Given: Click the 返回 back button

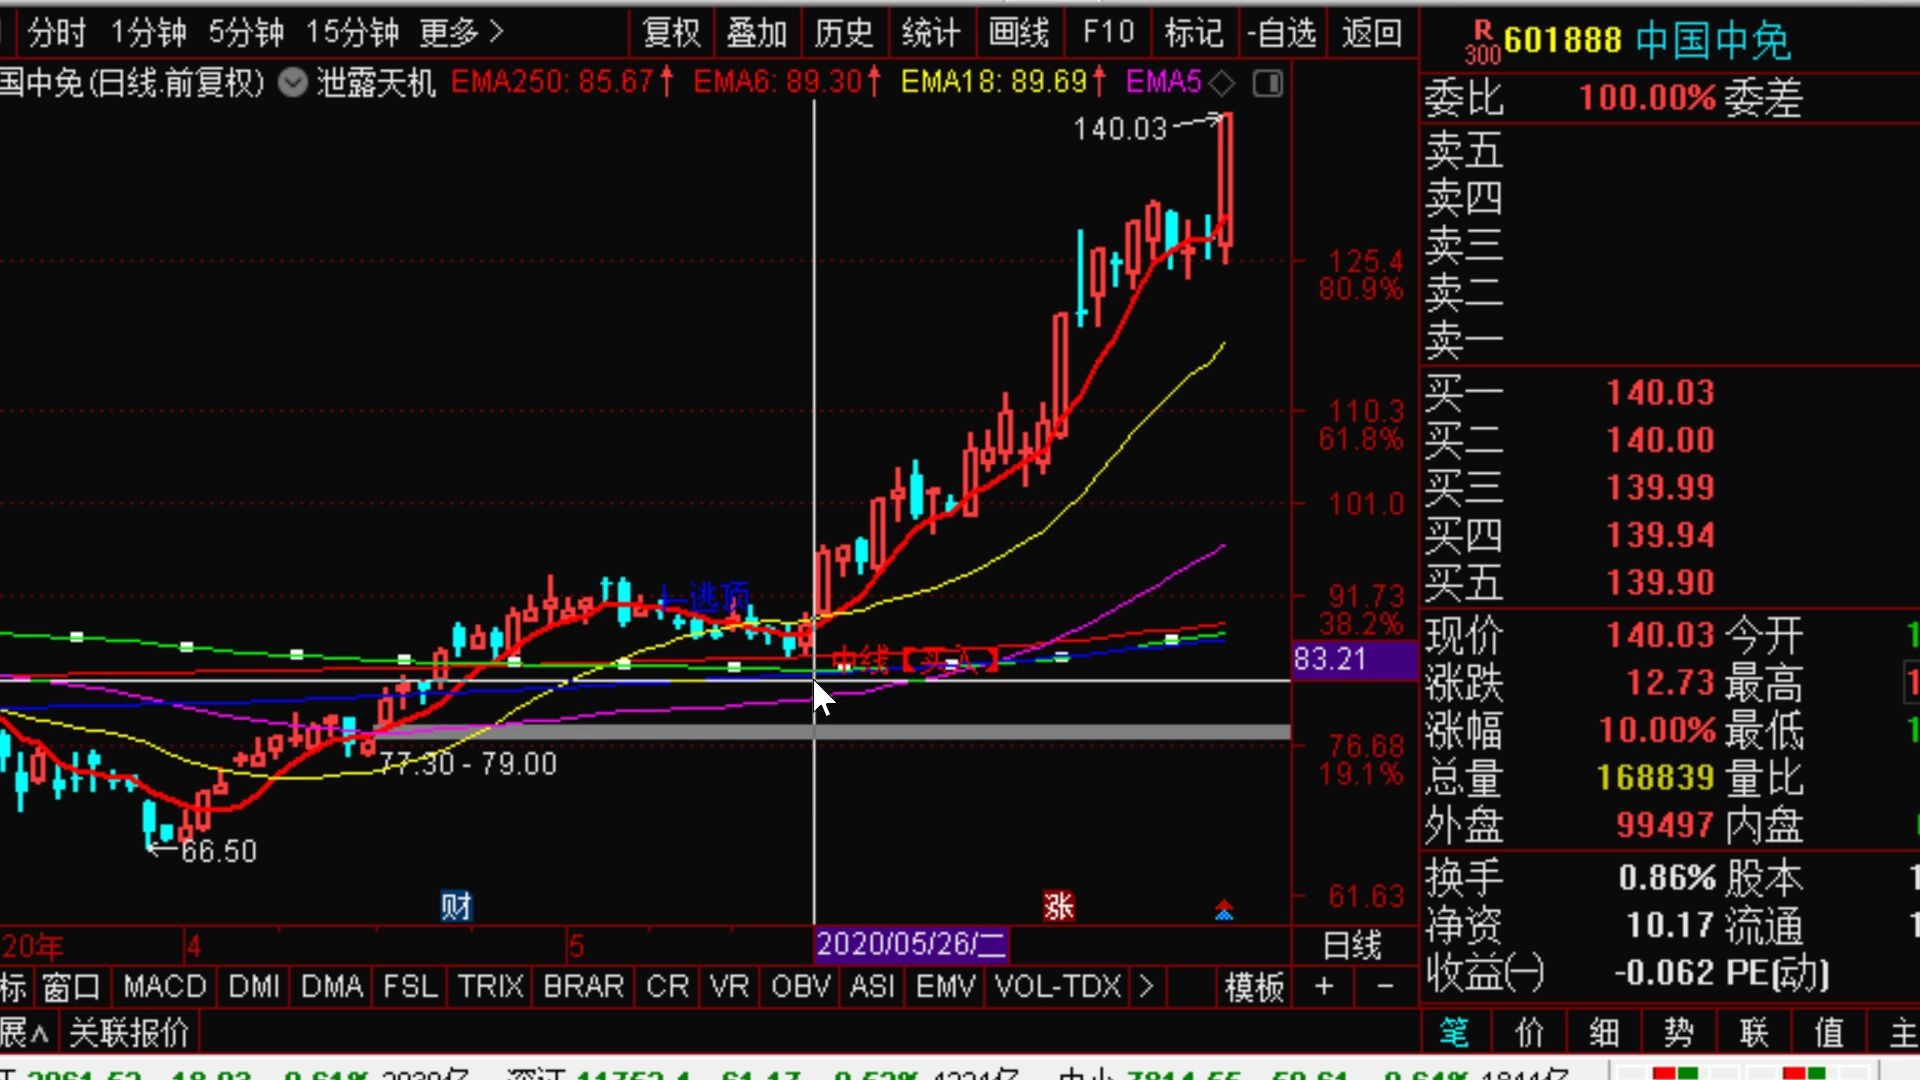Looking at the screenshot, I should tap(1372, 33).
